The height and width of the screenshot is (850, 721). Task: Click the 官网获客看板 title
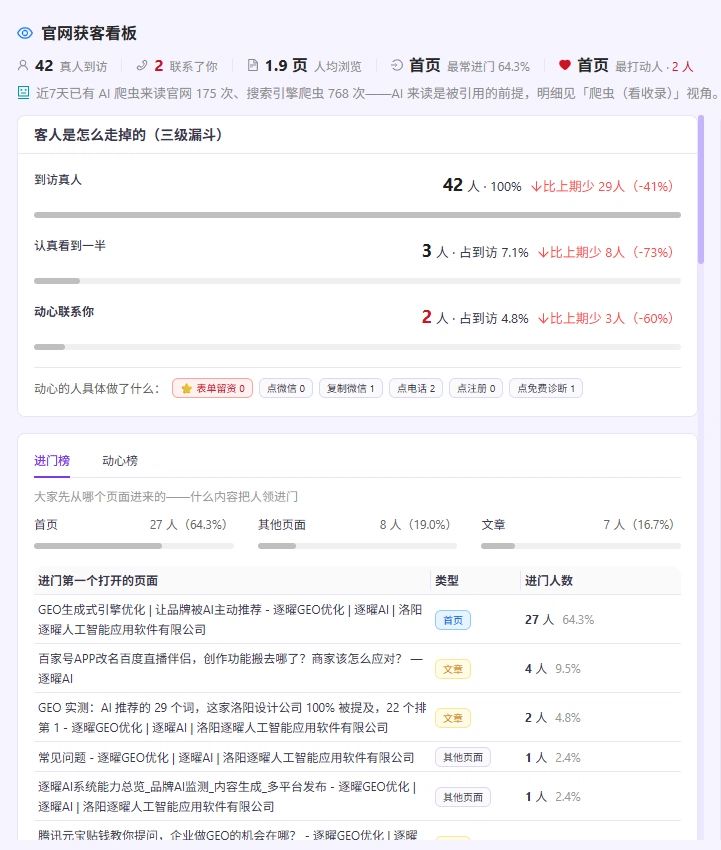89,33
